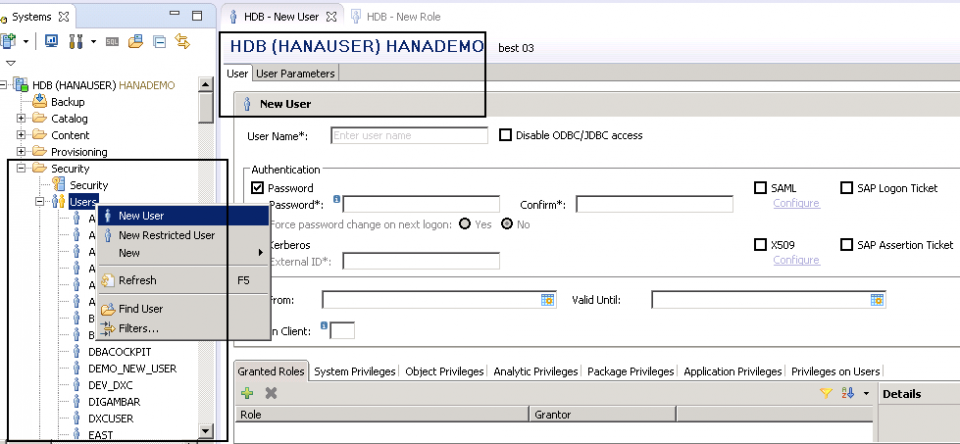Minimize the Systems view panel
The height and width of the screenshot is (444, 960).
tap(174, 13)
